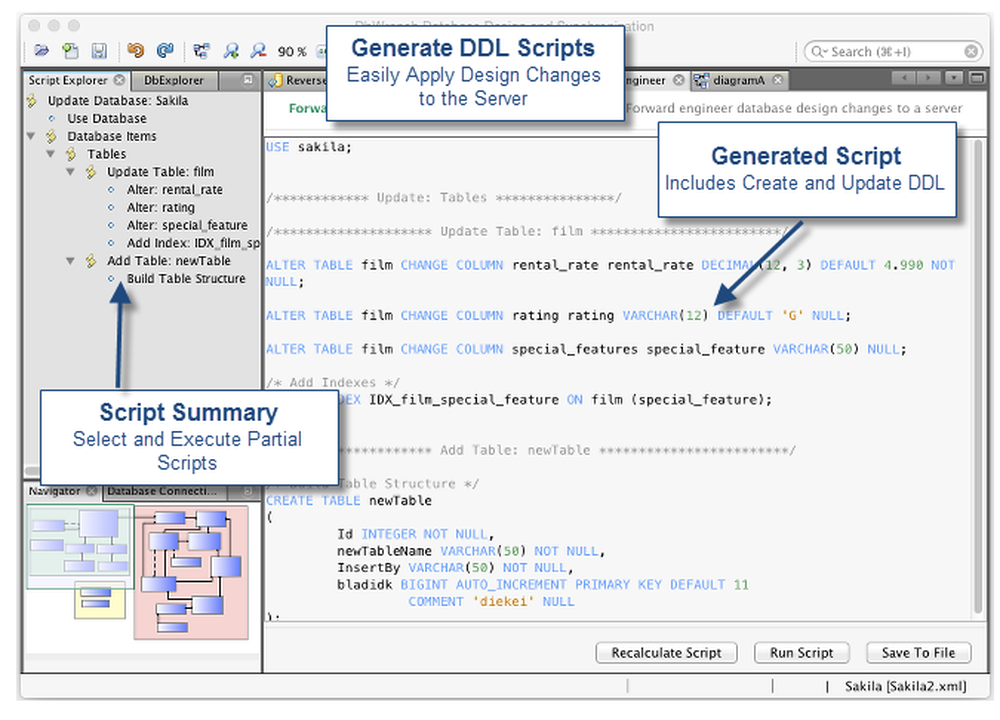Click the Sakila [Sakila2.xml] status text

(x=906, y=687)
